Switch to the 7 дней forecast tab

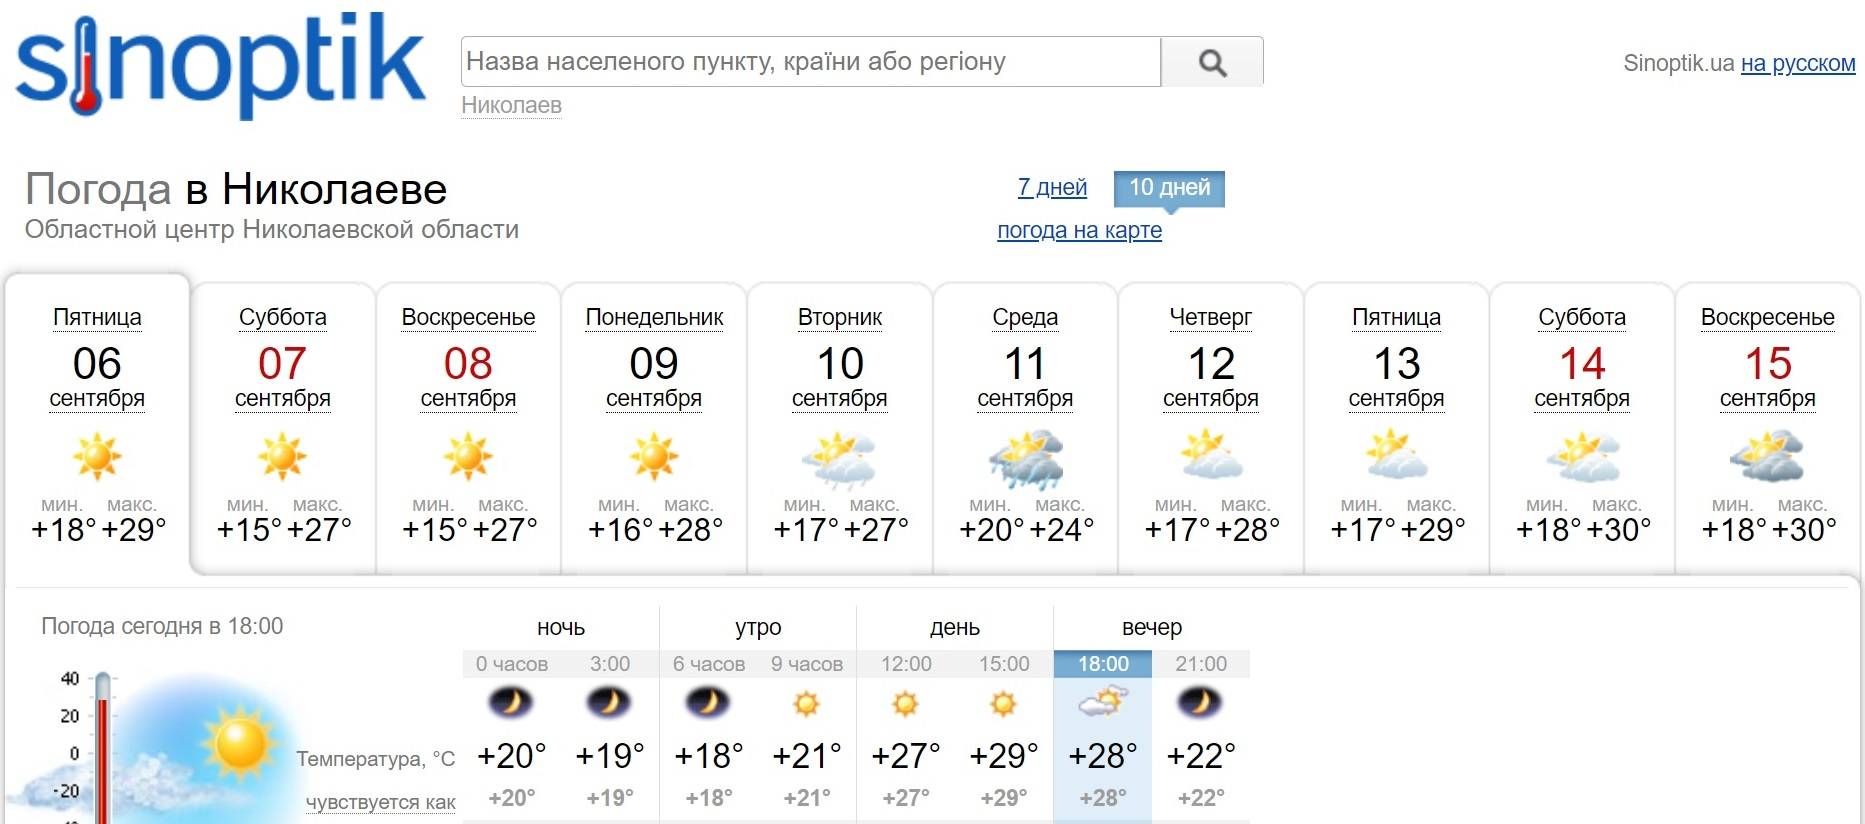pos(1052,187)
